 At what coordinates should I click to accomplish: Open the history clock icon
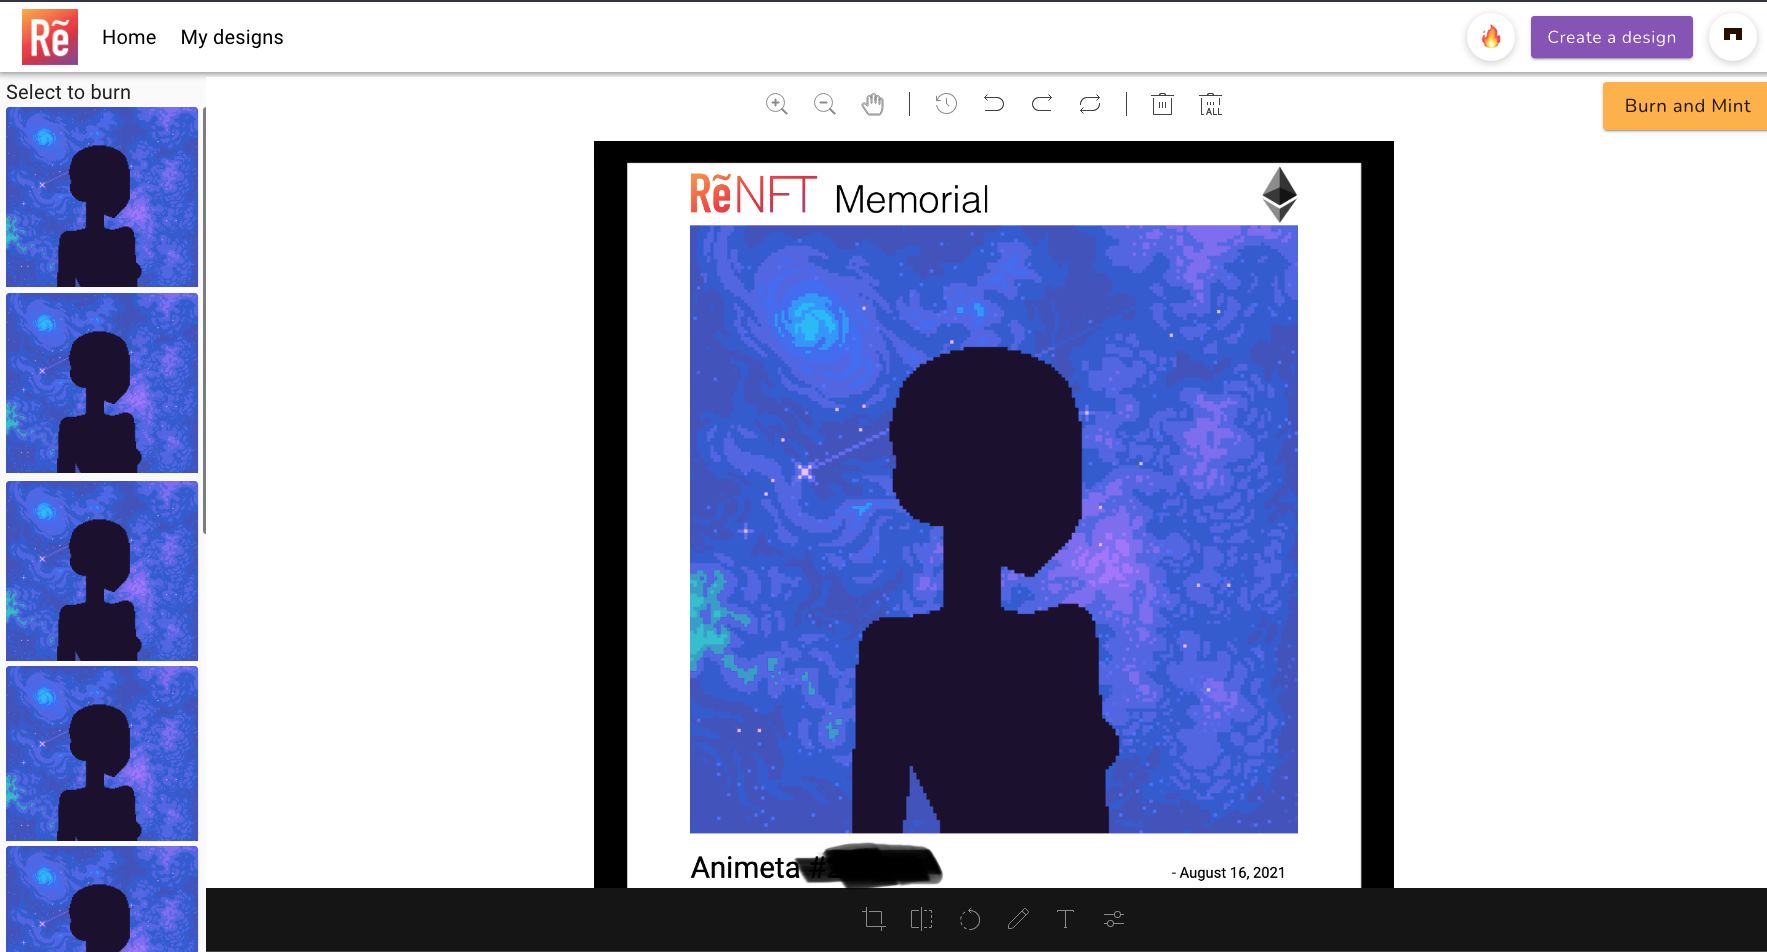click(x=946, y=104)
